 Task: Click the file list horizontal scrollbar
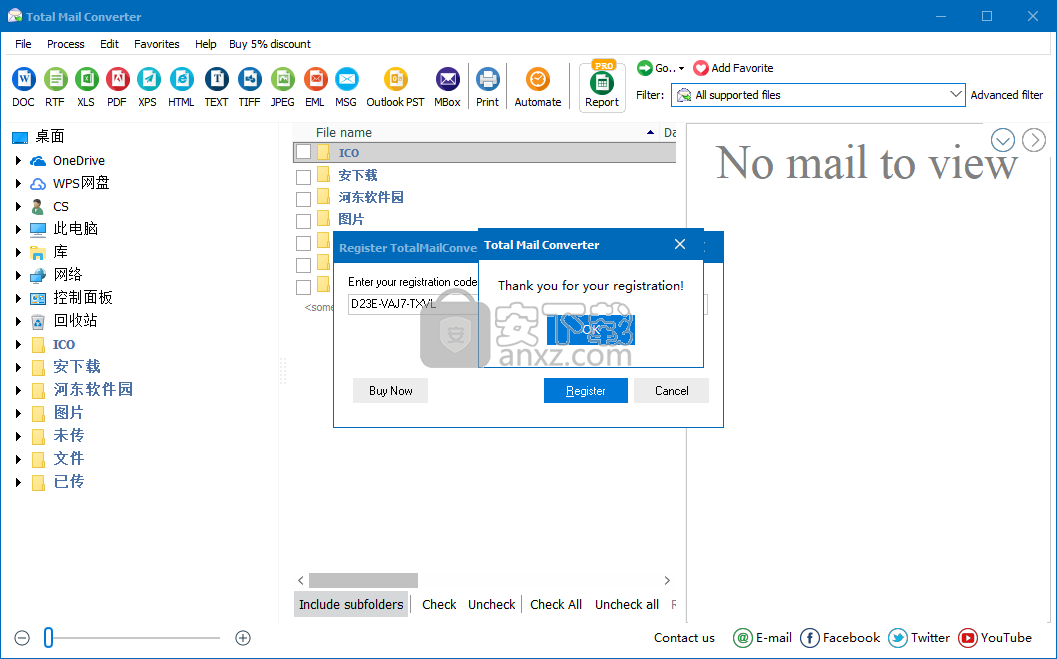click(x=363, y=580)
